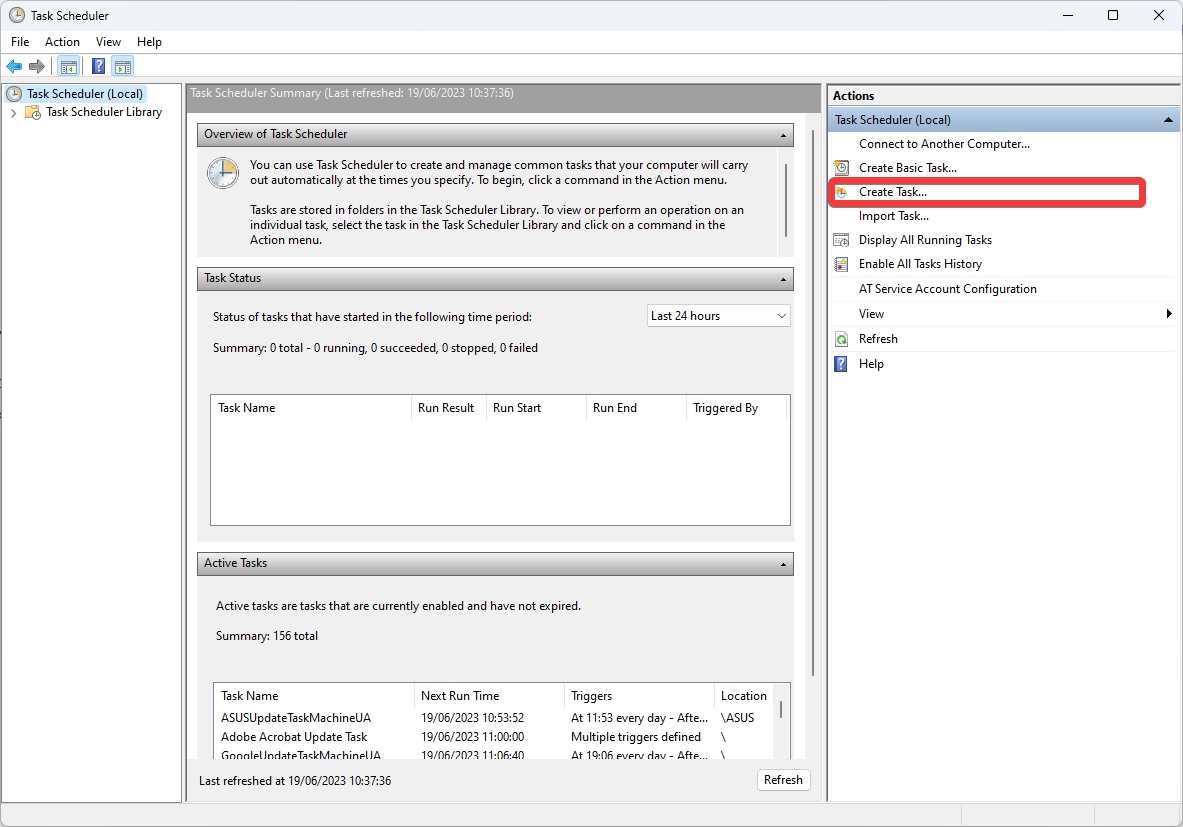The height and width of the screenshot is (827, 1183).
Task: Click the Enable All Tasks History icon
Action: (x=842, y=264)
